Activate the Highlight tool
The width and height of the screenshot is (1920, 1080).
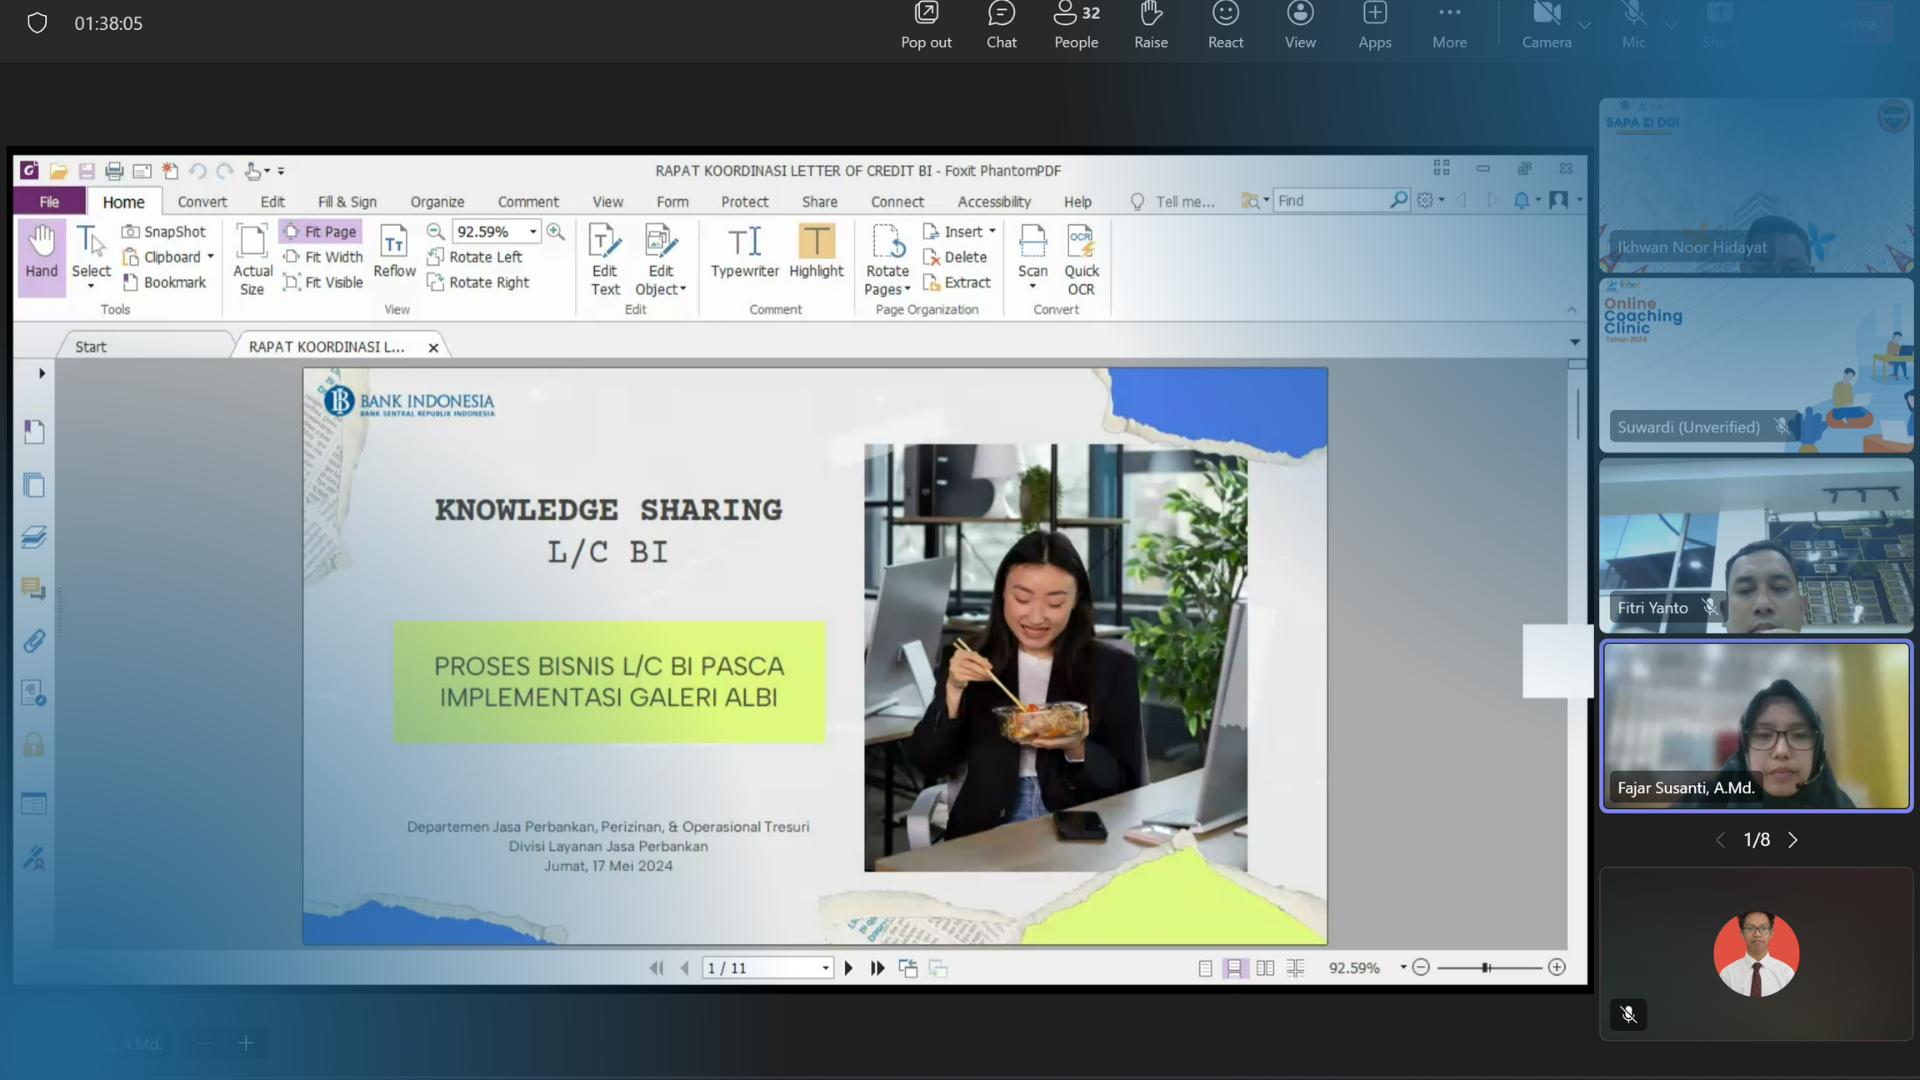816,251
